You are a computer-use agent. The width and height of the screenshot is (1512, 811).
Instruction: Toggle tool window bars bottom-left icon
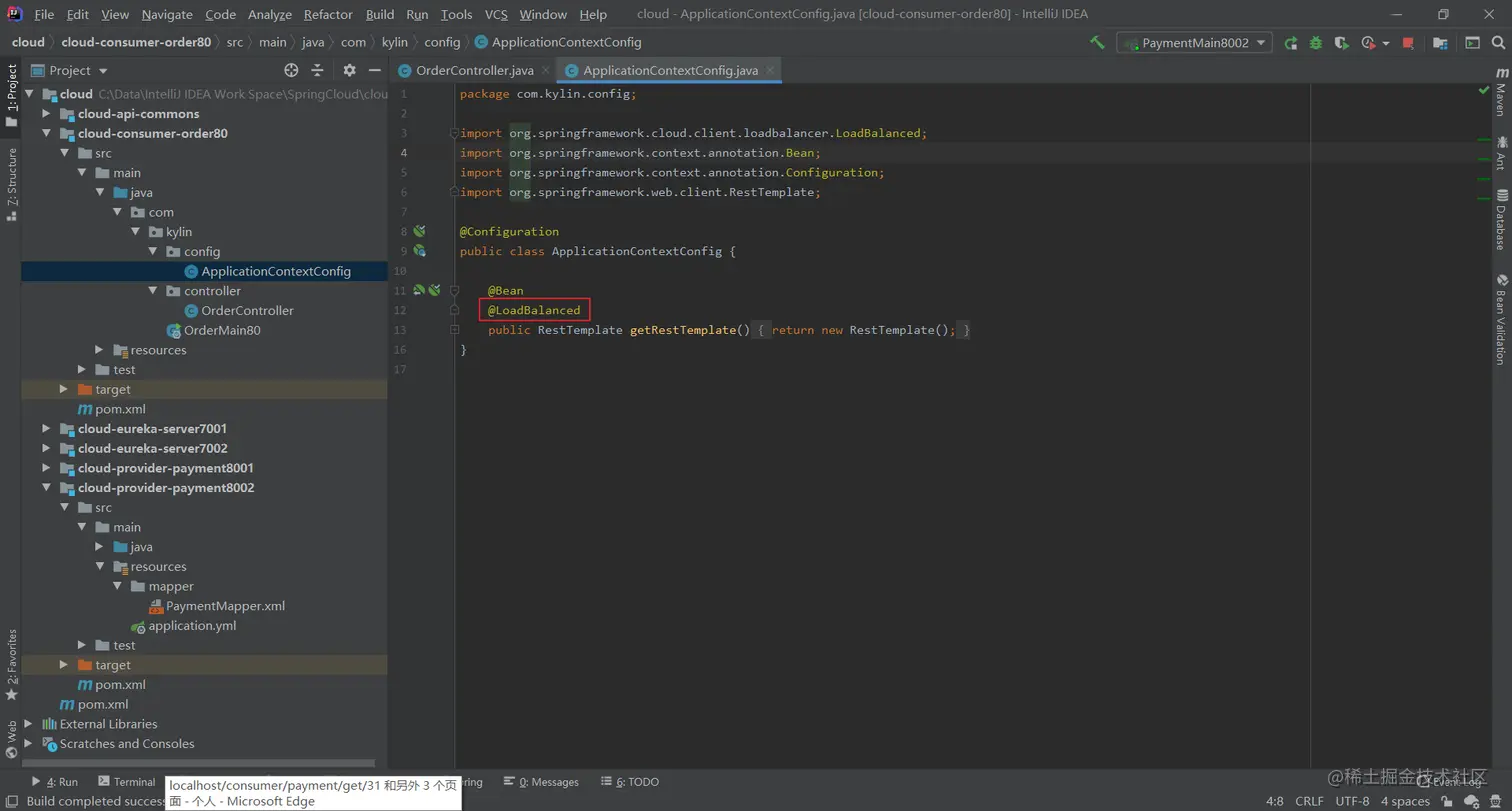pos(11,801)
